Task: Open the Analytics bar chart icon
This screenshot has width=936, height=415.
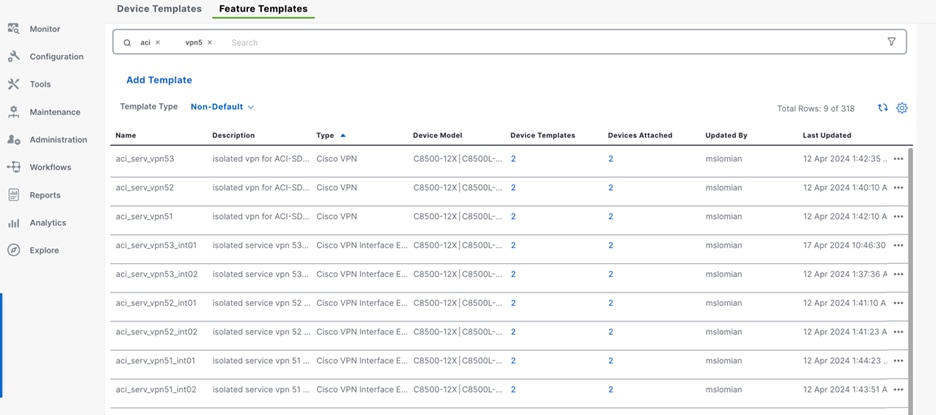Action: coord(14,223)
